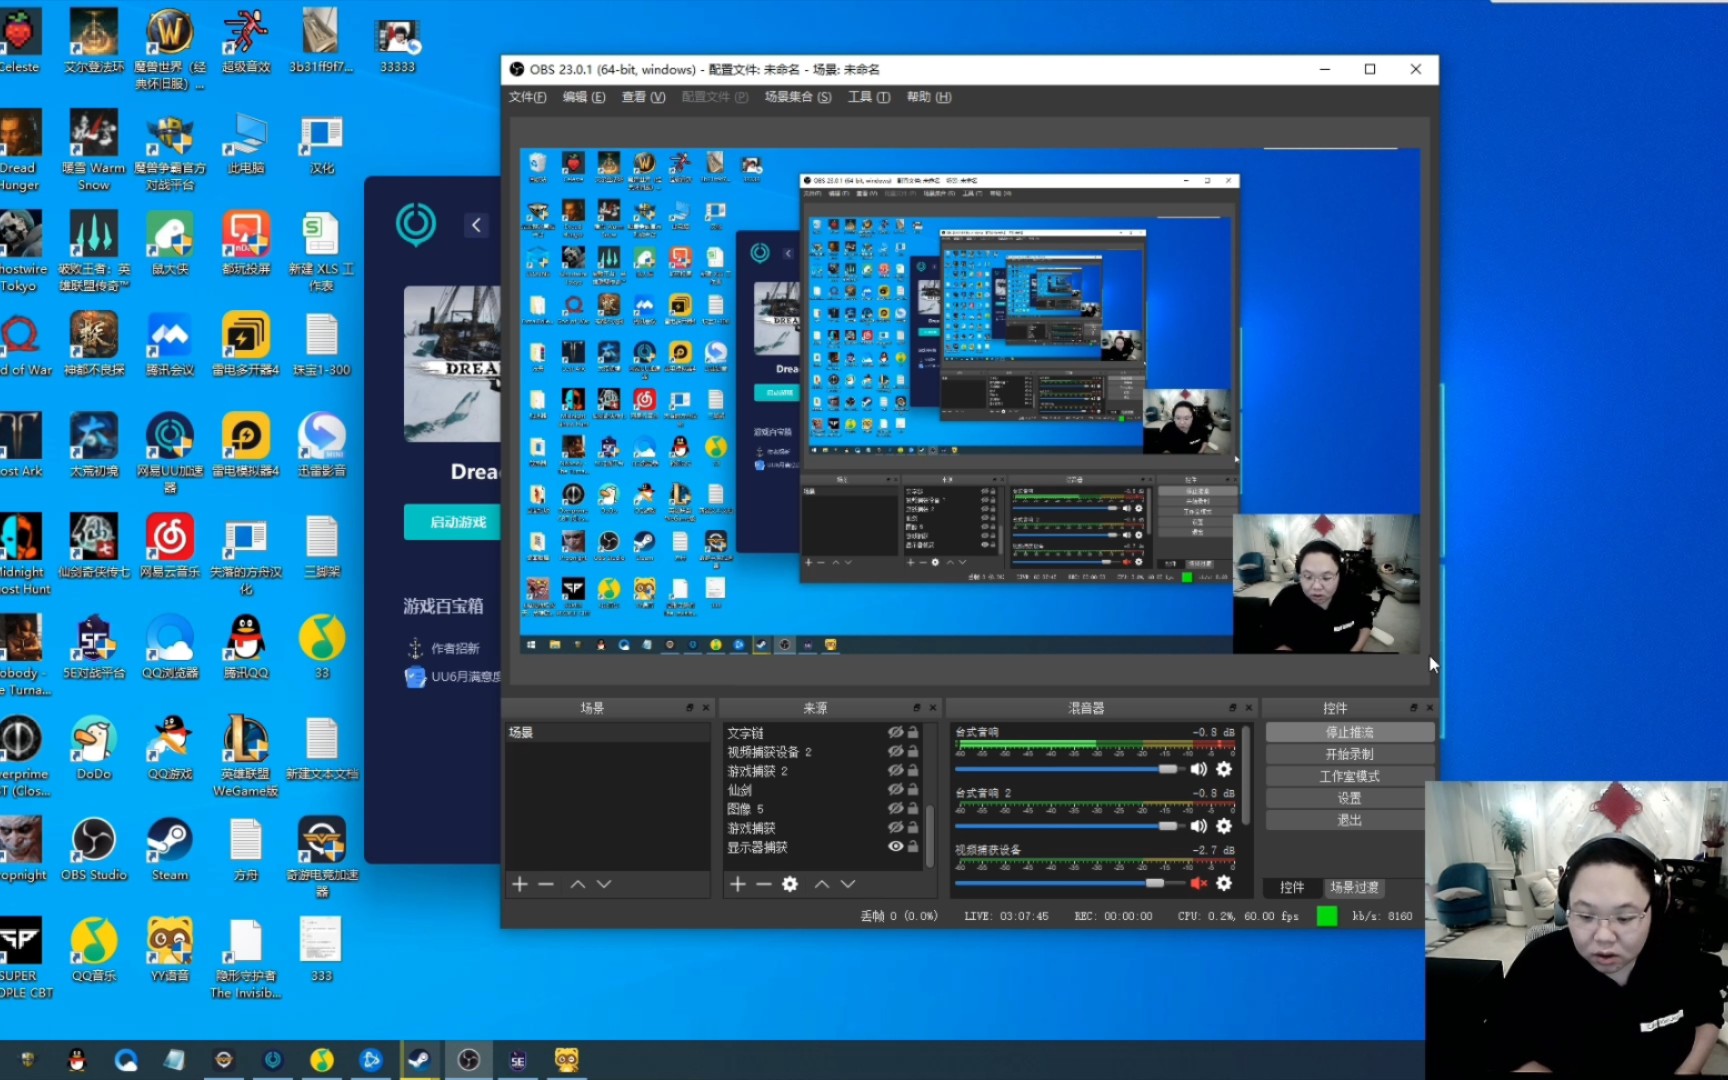This screenshot has height=1080, width=1728.
Task: Click 停止推流 button
Action: [x=1349, y=732]
